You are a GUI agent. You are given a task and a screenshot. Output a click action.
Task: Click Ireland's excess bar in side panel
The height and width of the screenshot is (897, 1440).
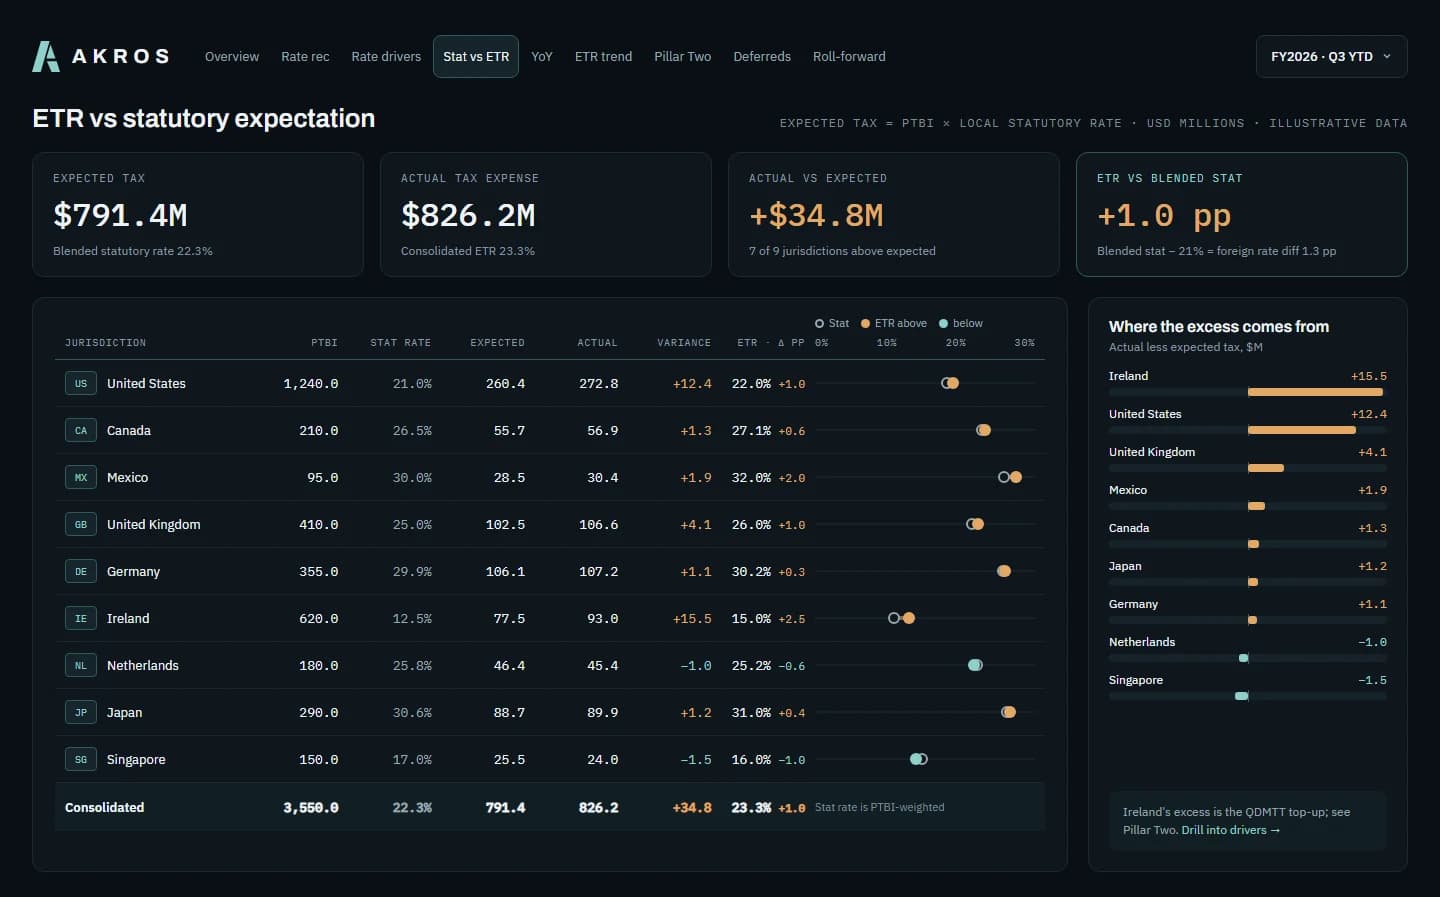pos(1315,392)
